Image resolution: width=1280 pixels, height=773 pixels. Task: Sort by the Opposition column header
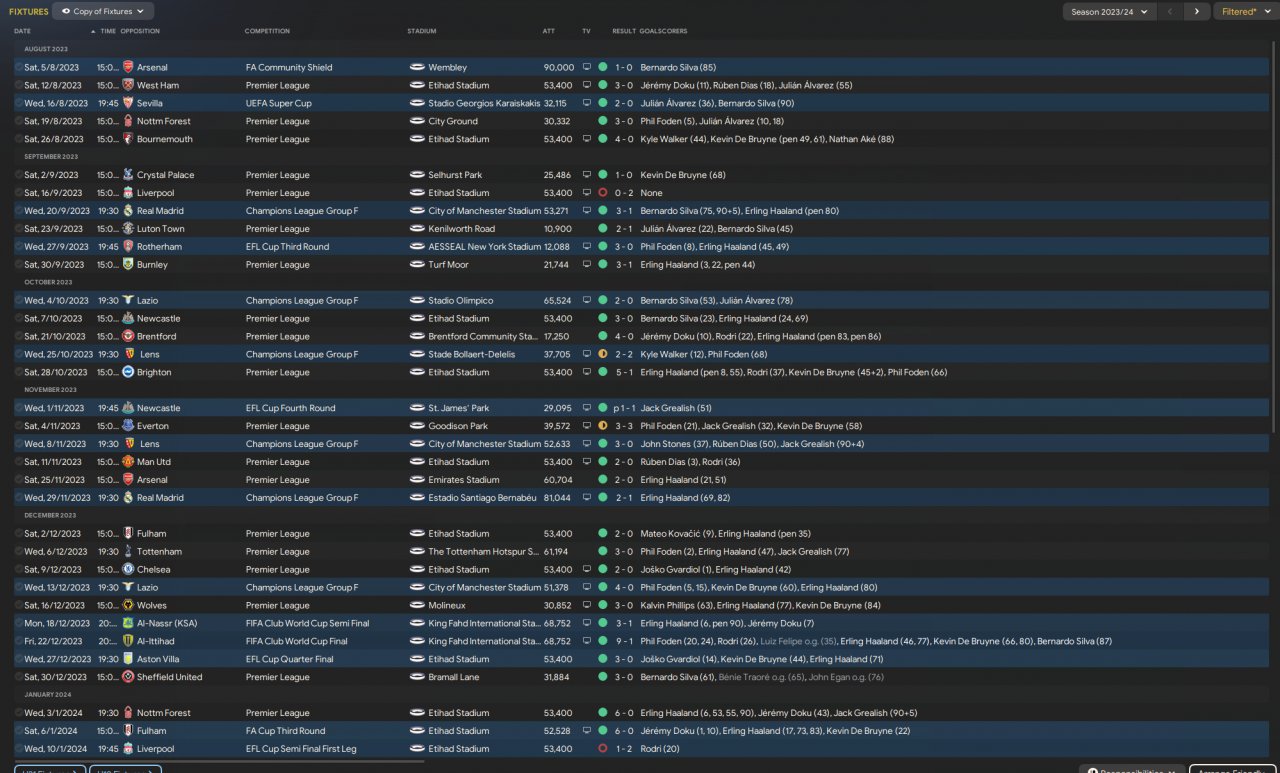click(x=140, y=31)
